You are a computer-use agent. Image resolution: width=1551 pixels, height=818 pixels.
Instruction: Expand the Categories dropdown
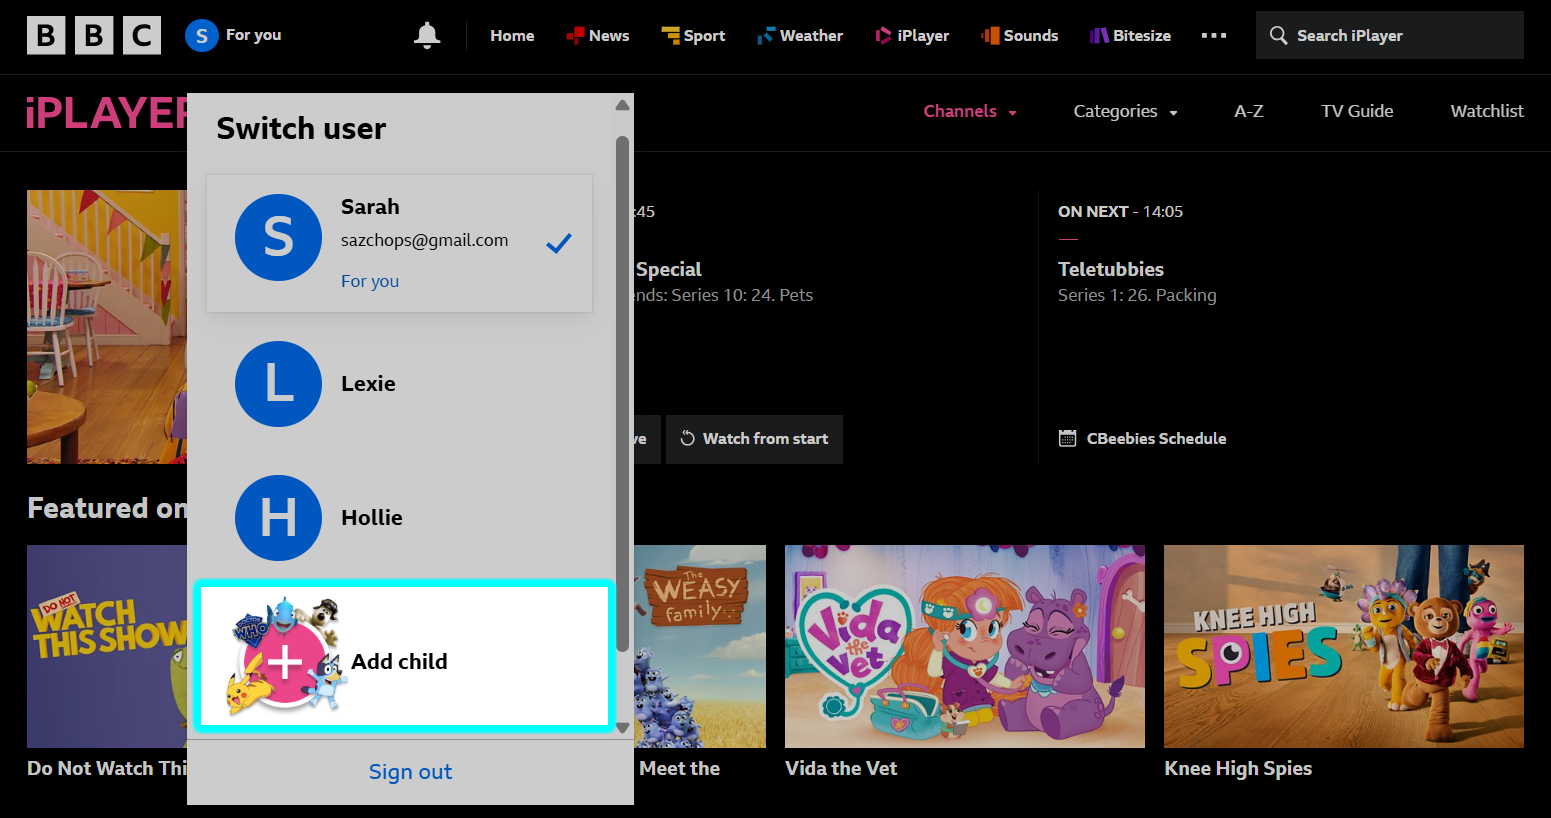point(1125,111)
